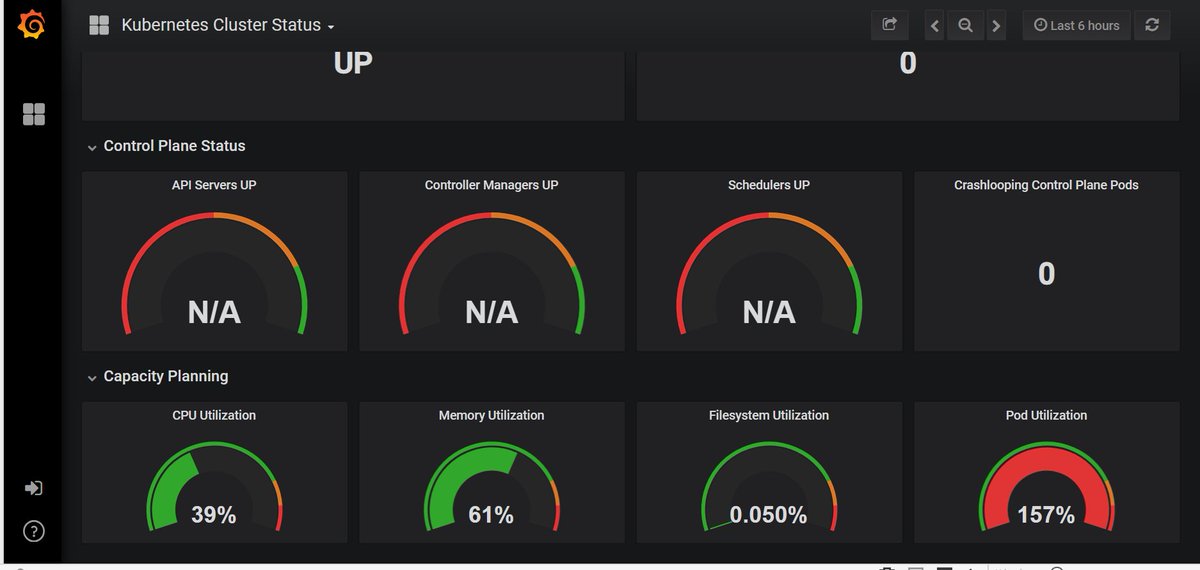
Task: Click the 0.050% filesystem gauge value
Action: (768, 515)
